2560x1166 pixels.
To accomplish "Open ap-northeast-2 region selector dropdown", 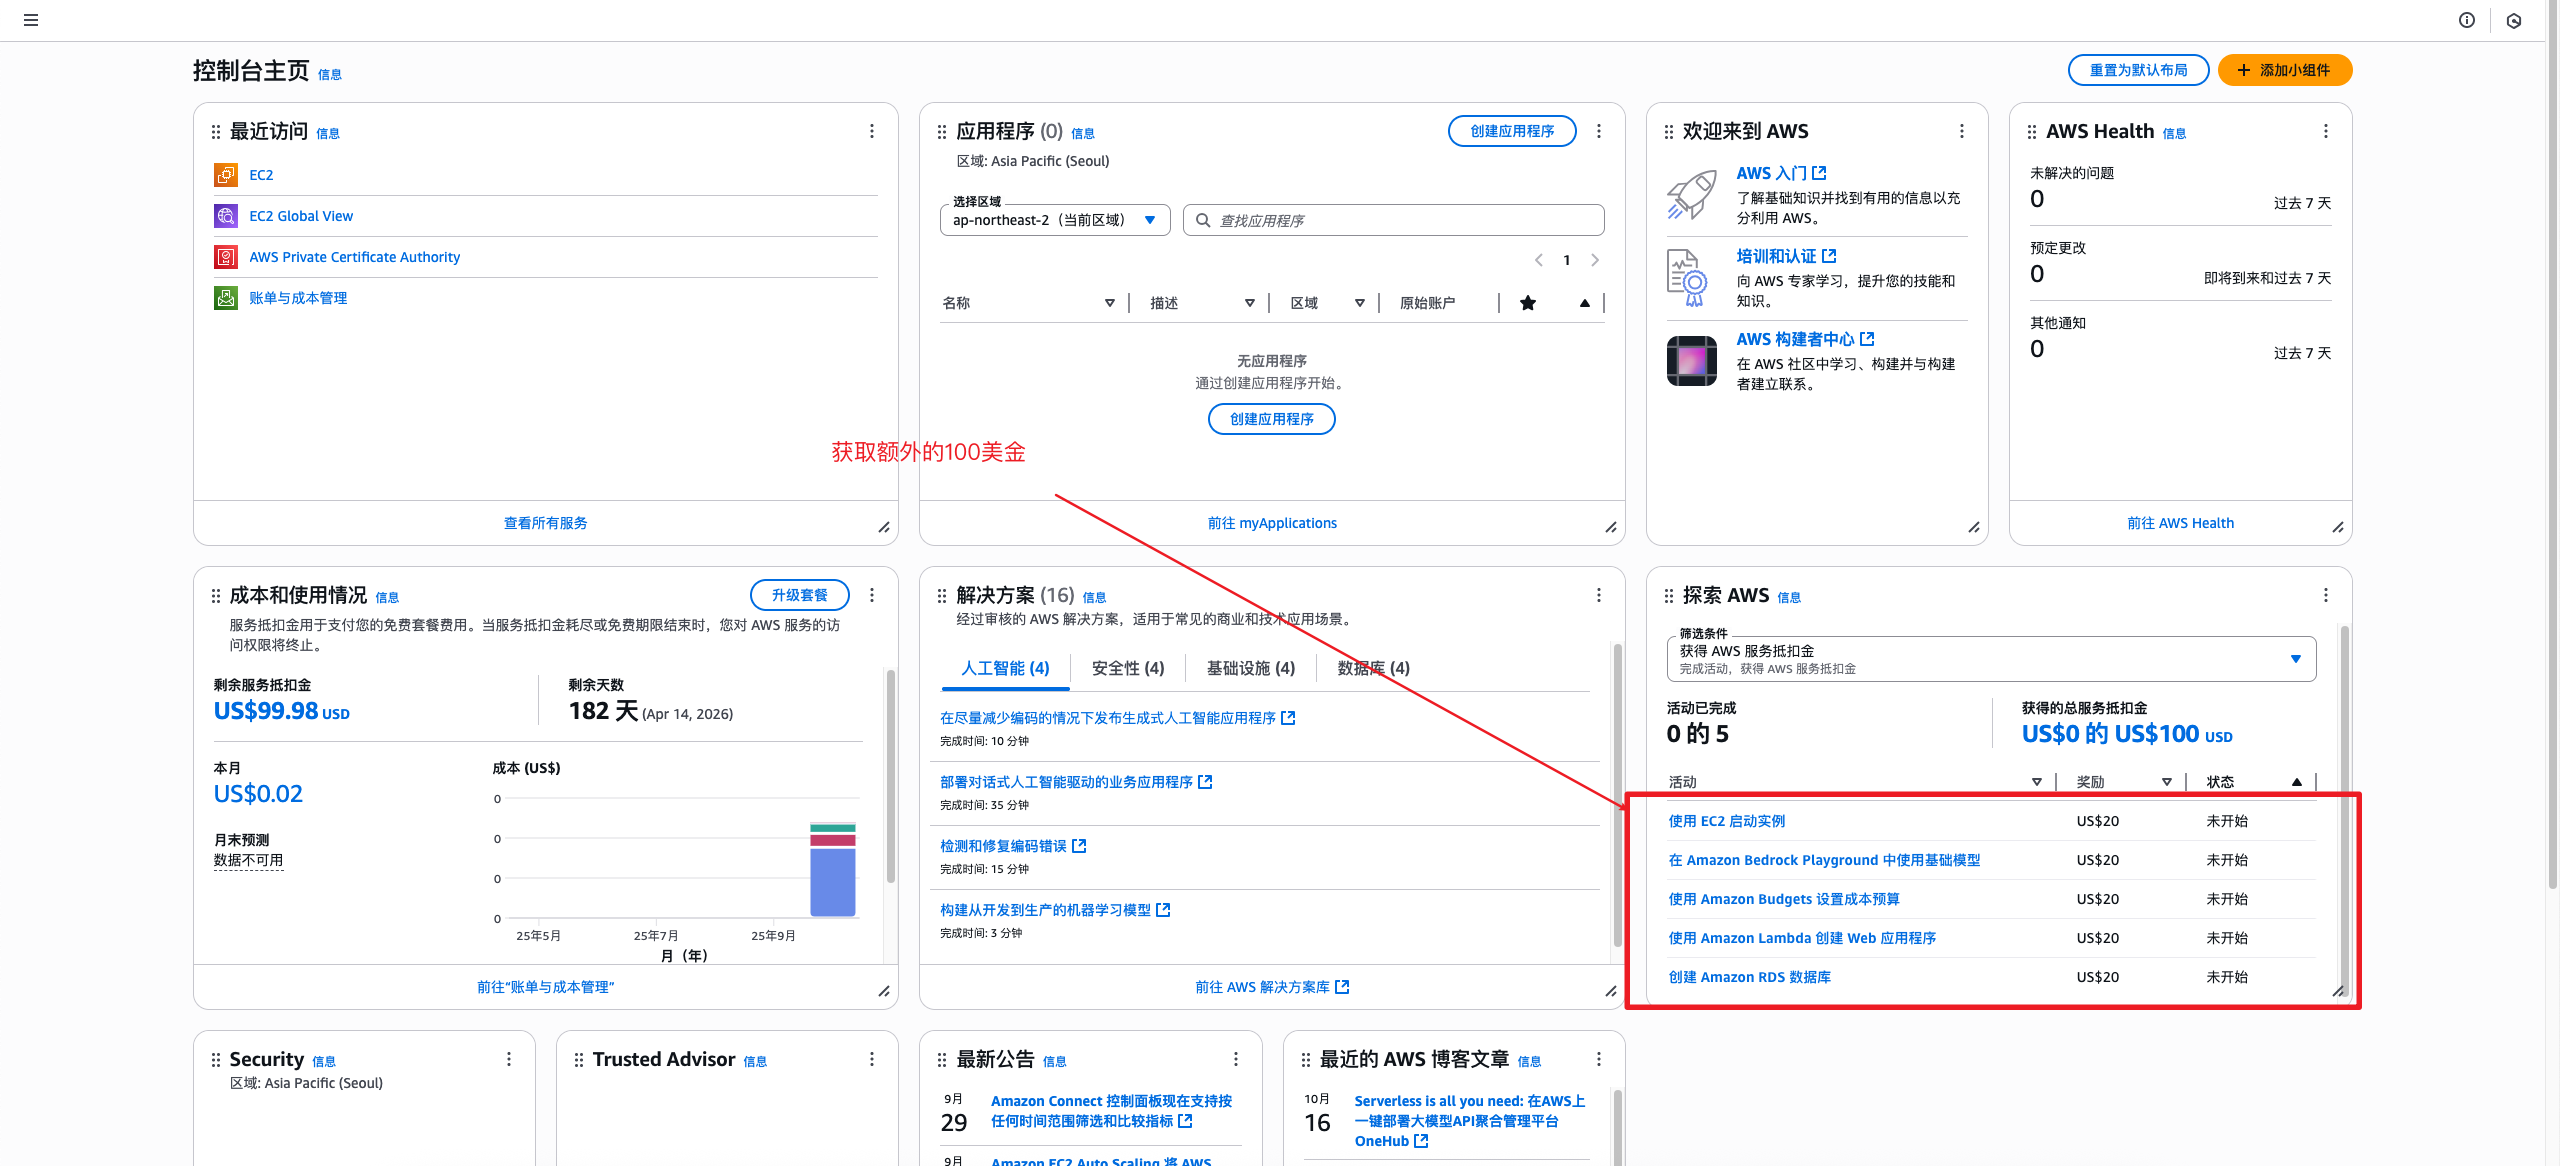I will 1054,220.
